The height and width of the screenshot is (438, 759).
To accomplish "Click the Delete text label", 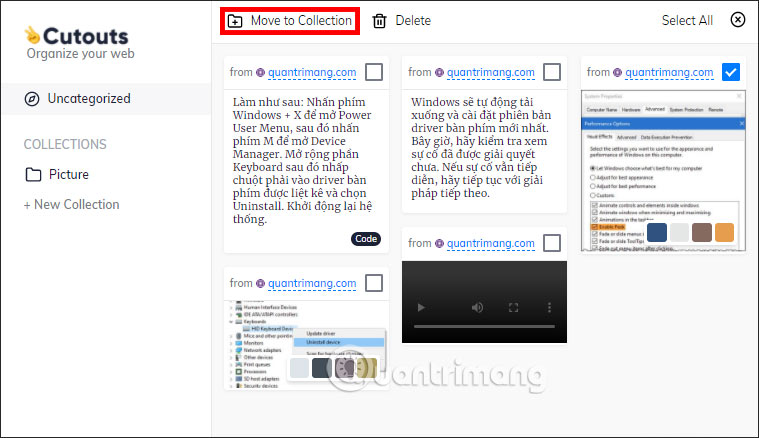I will click(413, 20).
